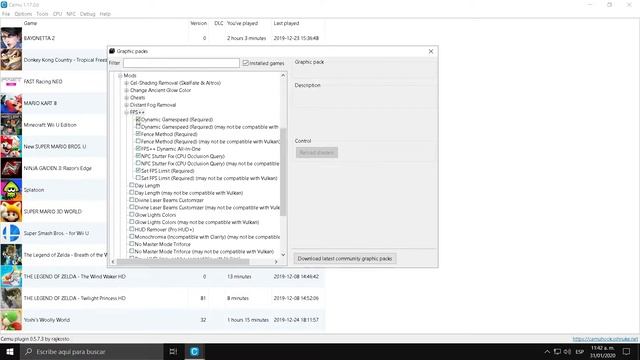Toggle the Installed games checkbox
The image size is (640, 360).
(245, 63)
